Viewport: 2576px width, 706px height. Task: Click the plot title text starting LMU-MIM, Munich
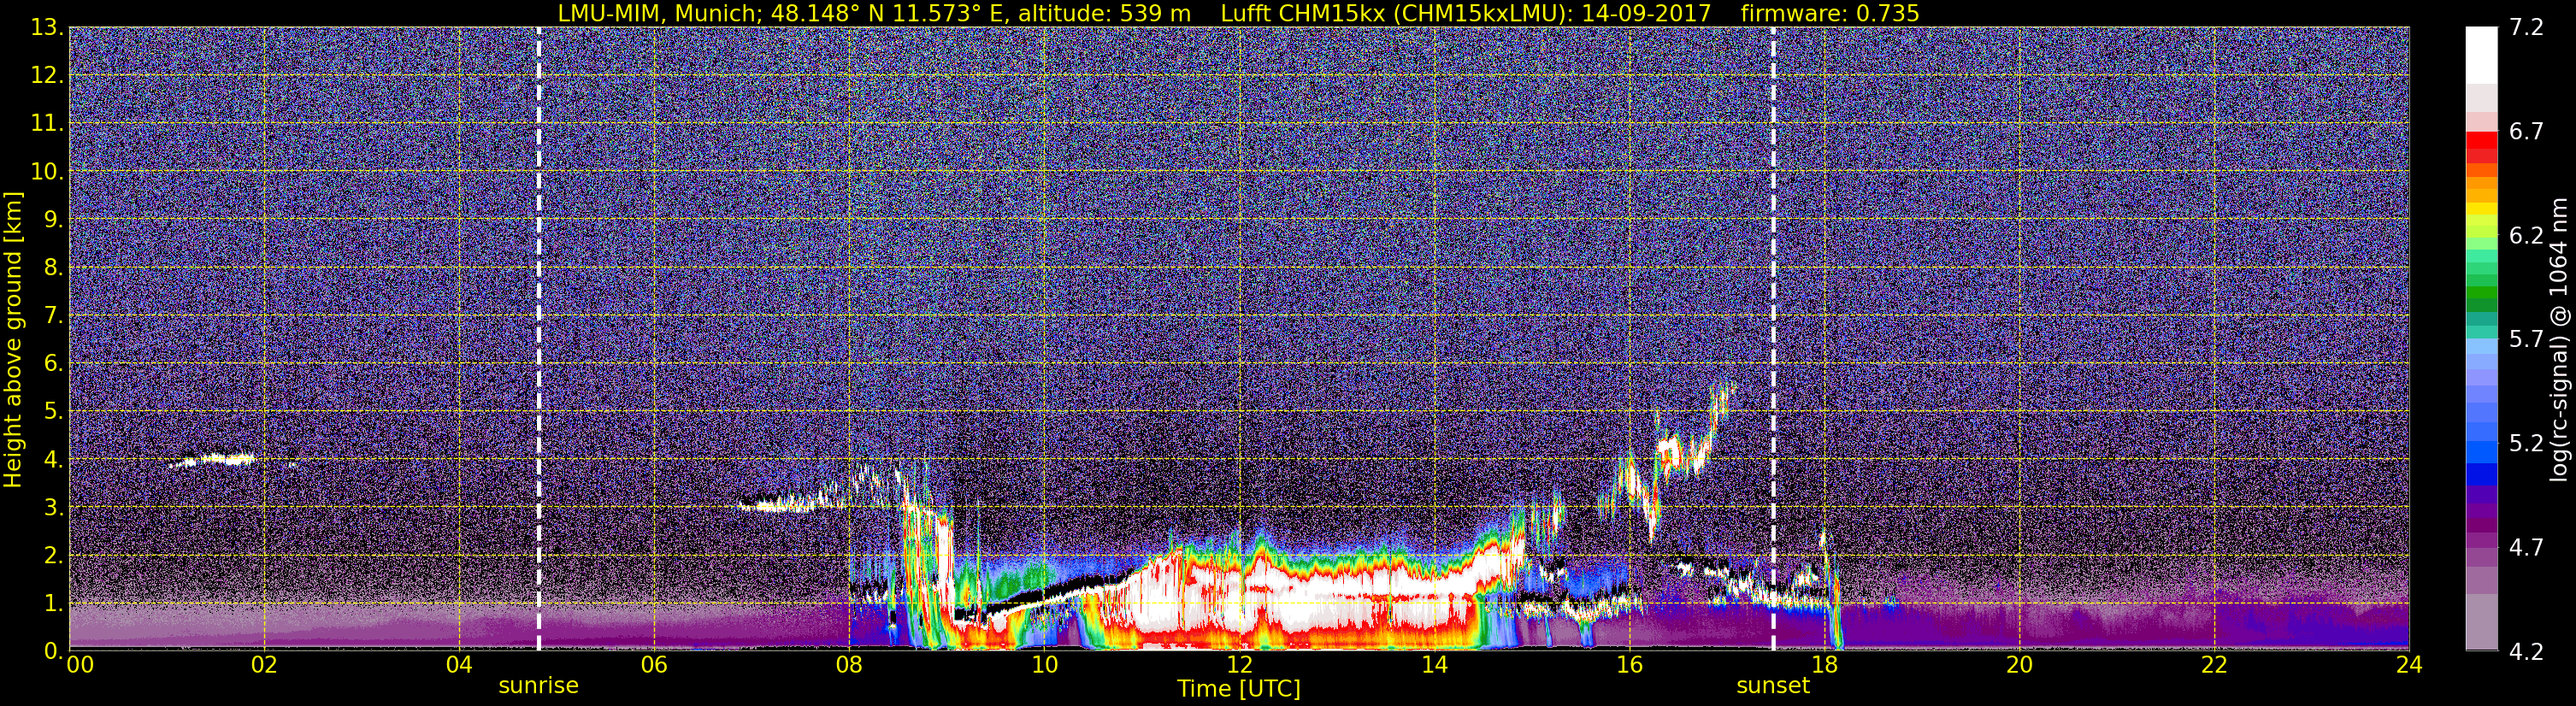(x=1238, y=13)
